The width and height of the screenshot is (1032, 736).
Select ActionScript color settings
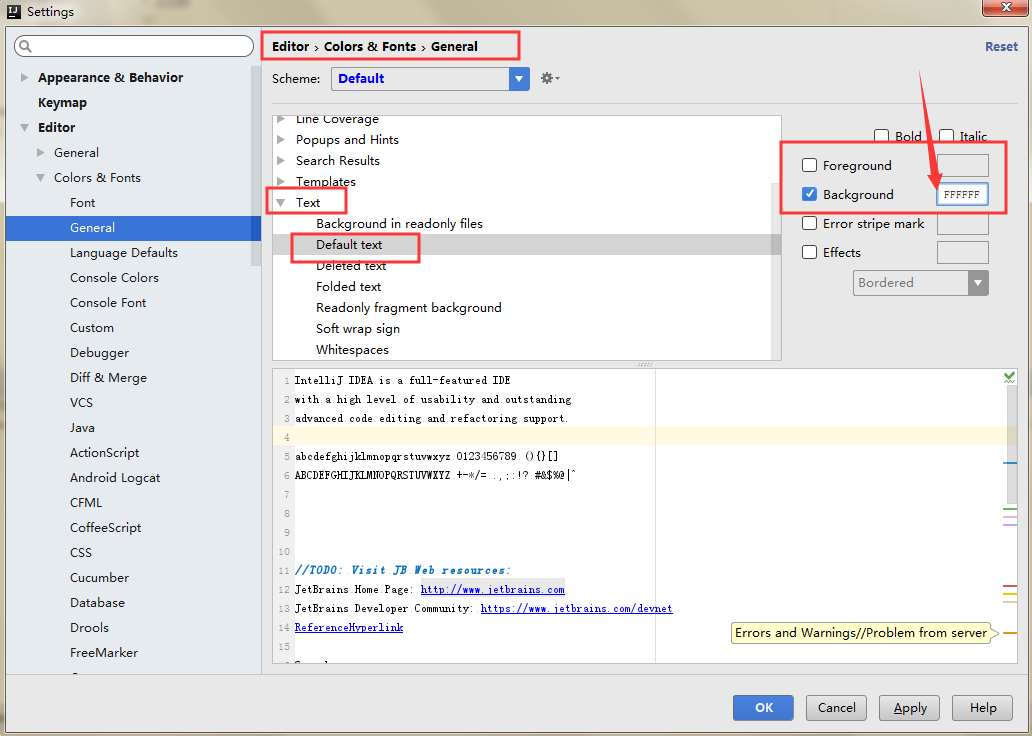105,452
